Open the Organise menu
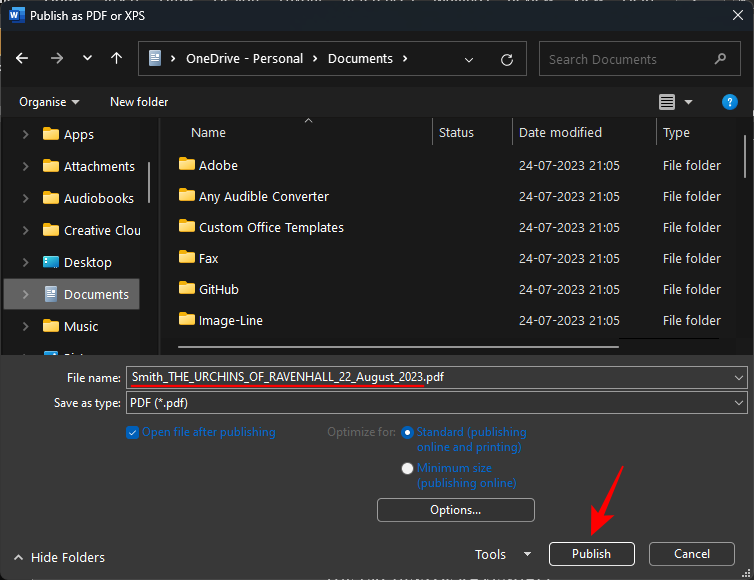754x580 pixels. [49, 102]
